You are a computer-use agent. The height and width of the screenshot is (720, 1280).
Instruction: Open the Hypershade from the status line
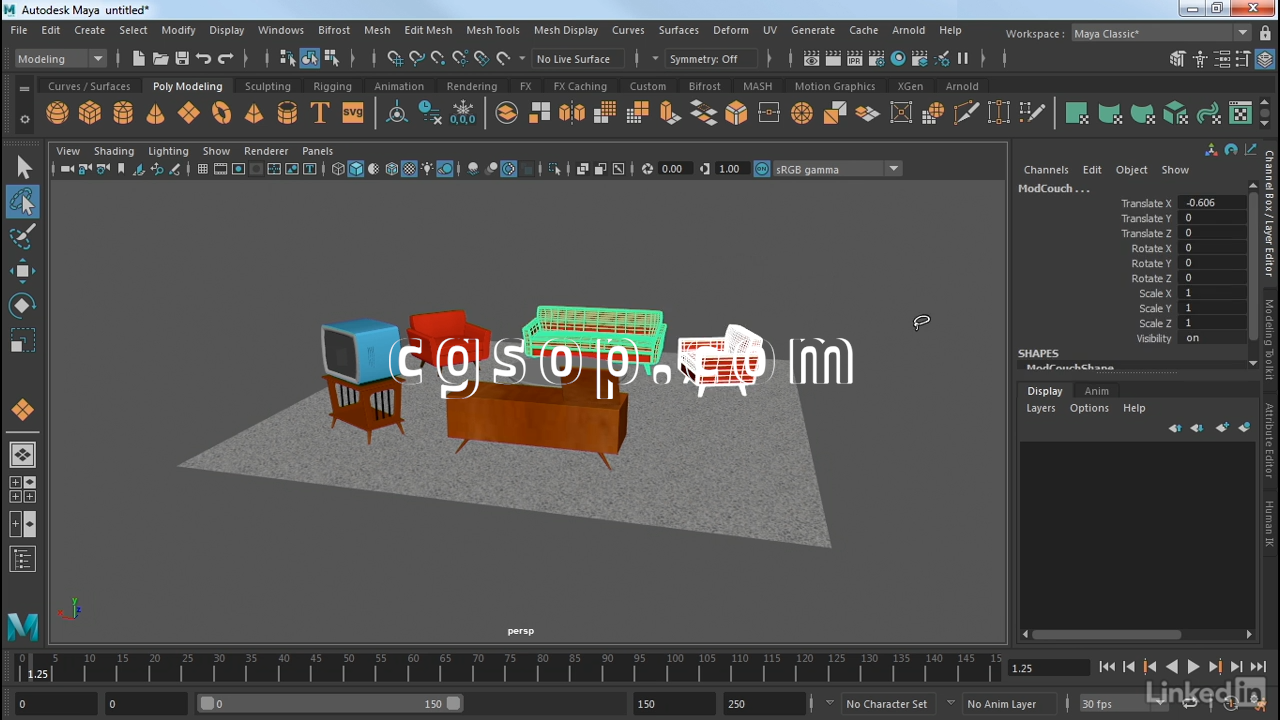pos(898,59)
